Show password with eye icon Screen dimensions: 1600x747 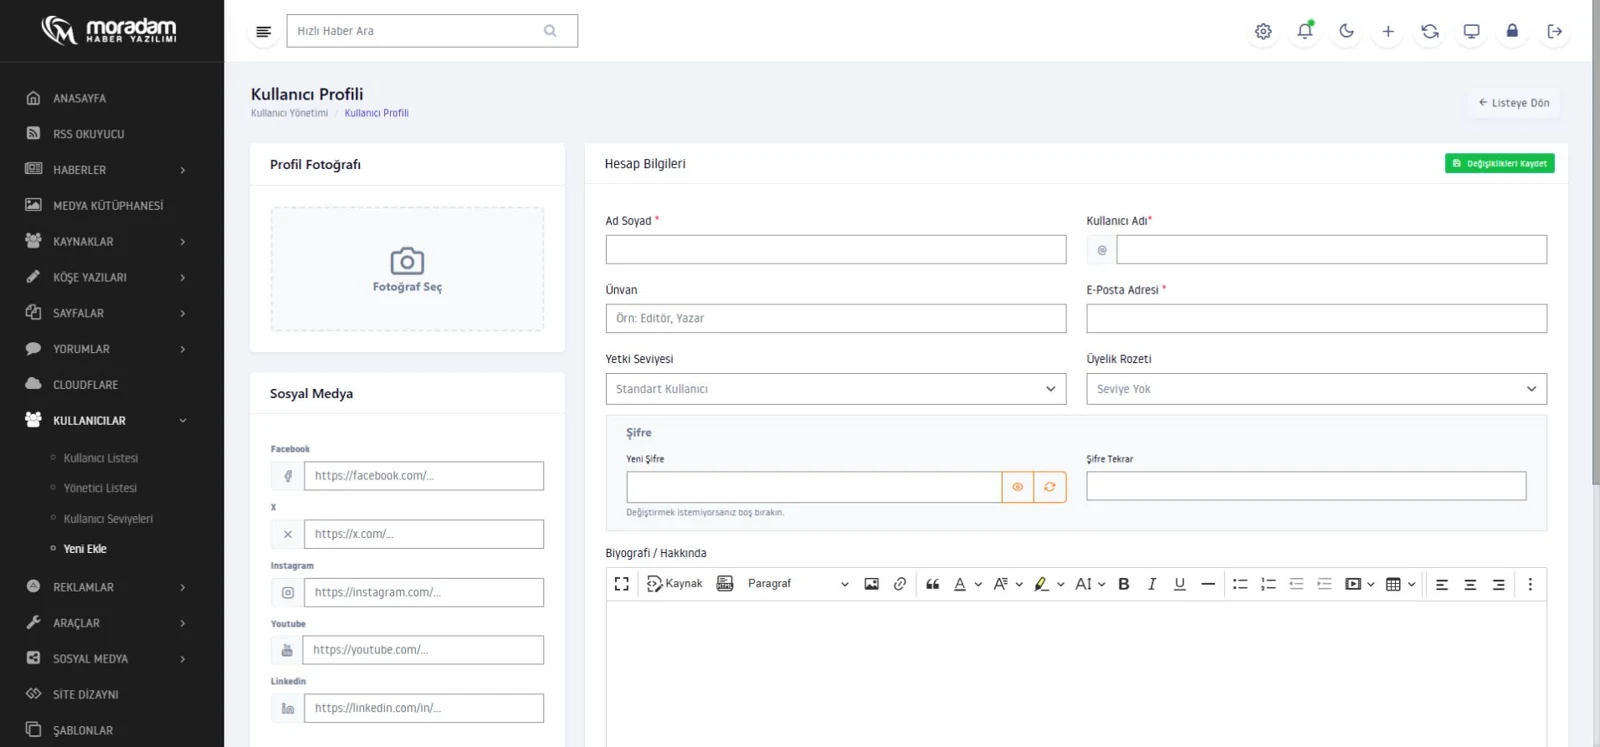pos(1017,487)
